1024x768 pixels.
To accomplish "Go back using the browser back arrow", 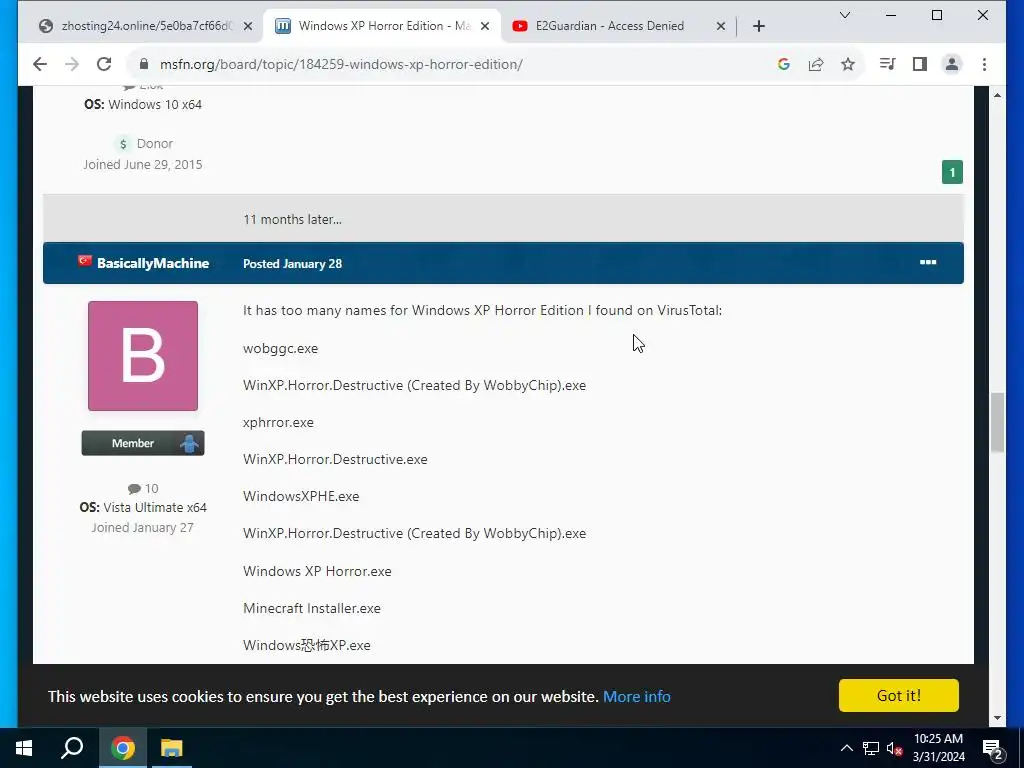I will point(40,64).
